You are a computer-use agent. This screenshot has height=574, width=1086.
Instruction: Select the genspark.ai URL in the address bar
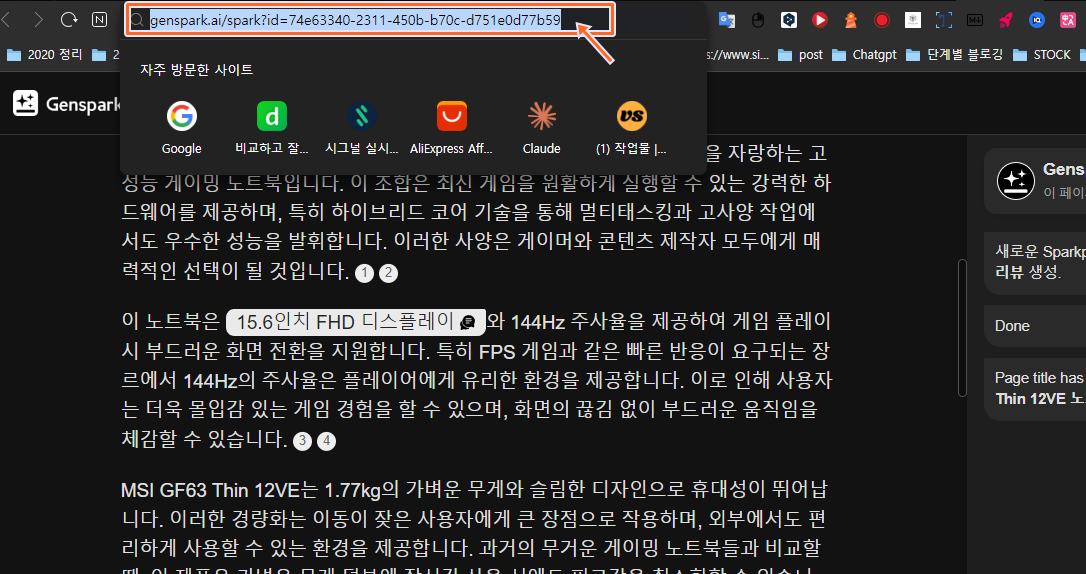(355, 21)
